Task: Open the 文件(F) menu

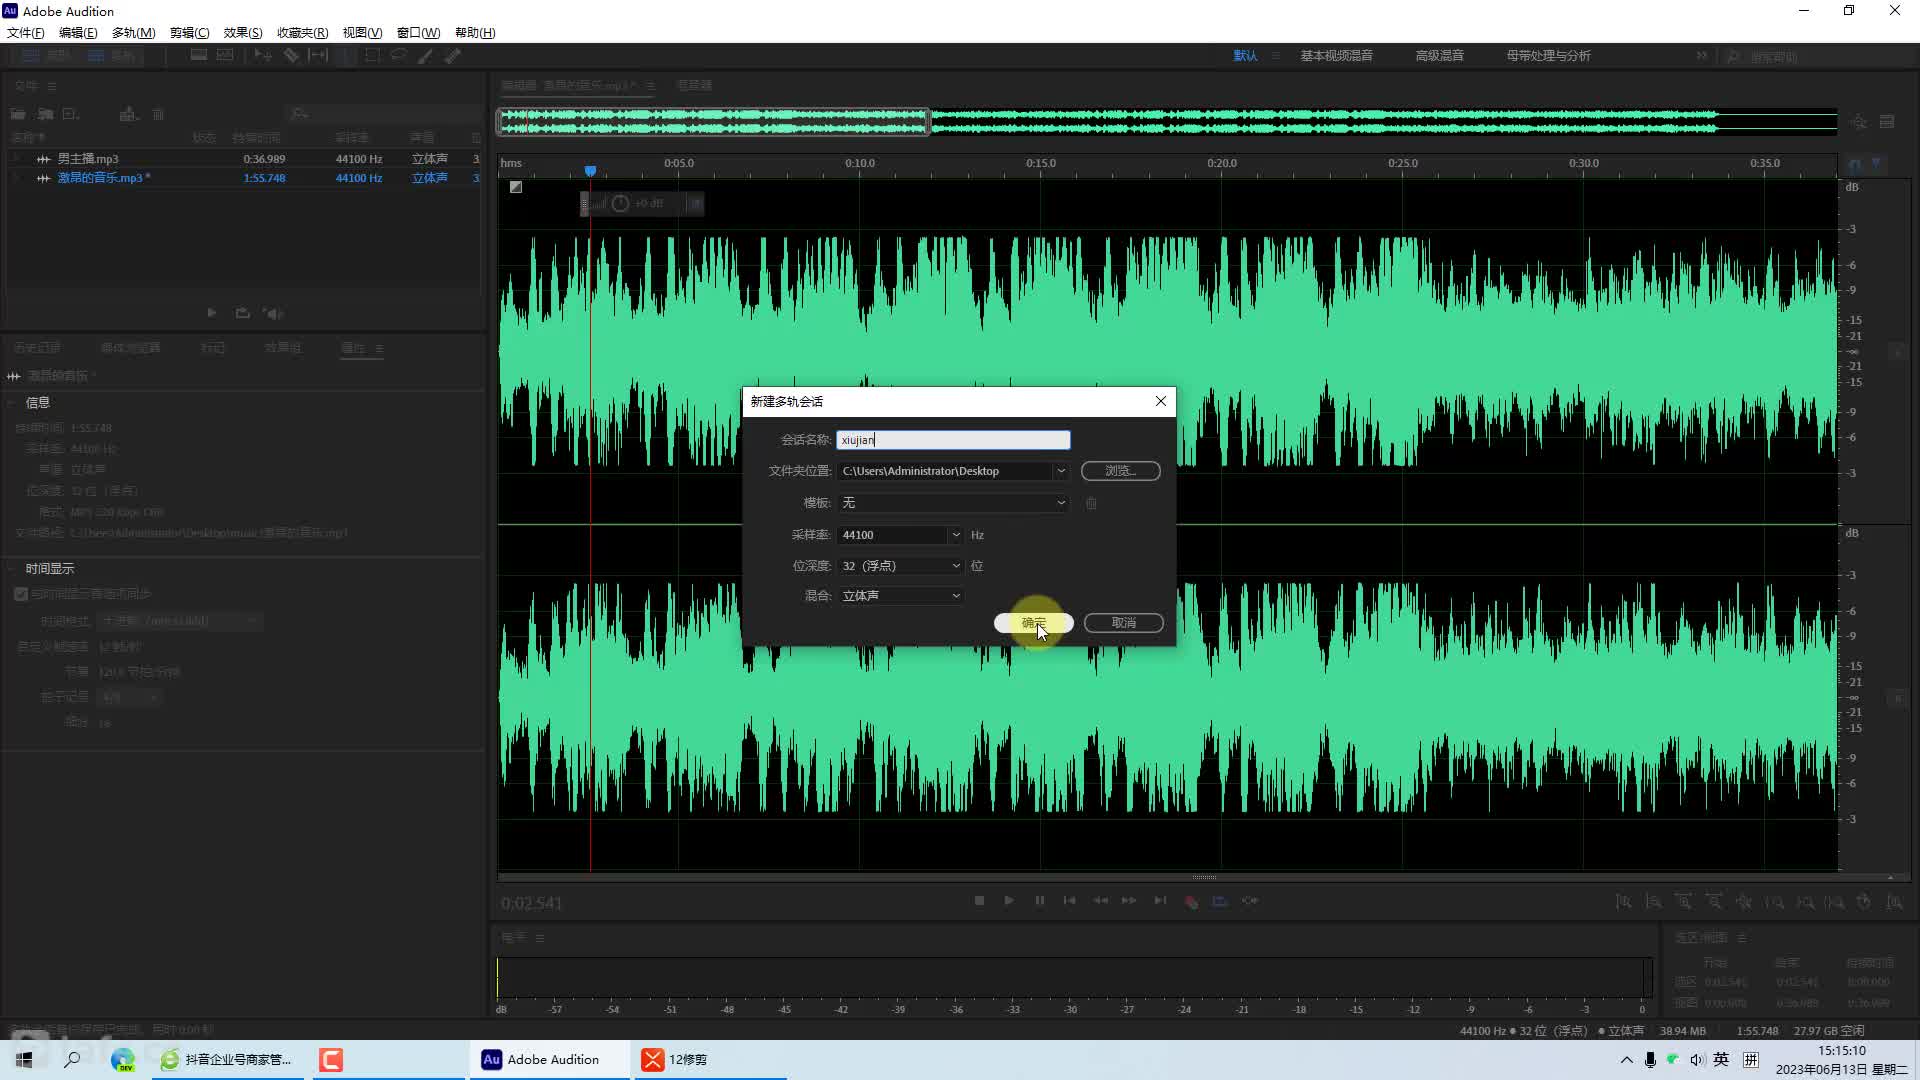Action: tap(26, 33)
